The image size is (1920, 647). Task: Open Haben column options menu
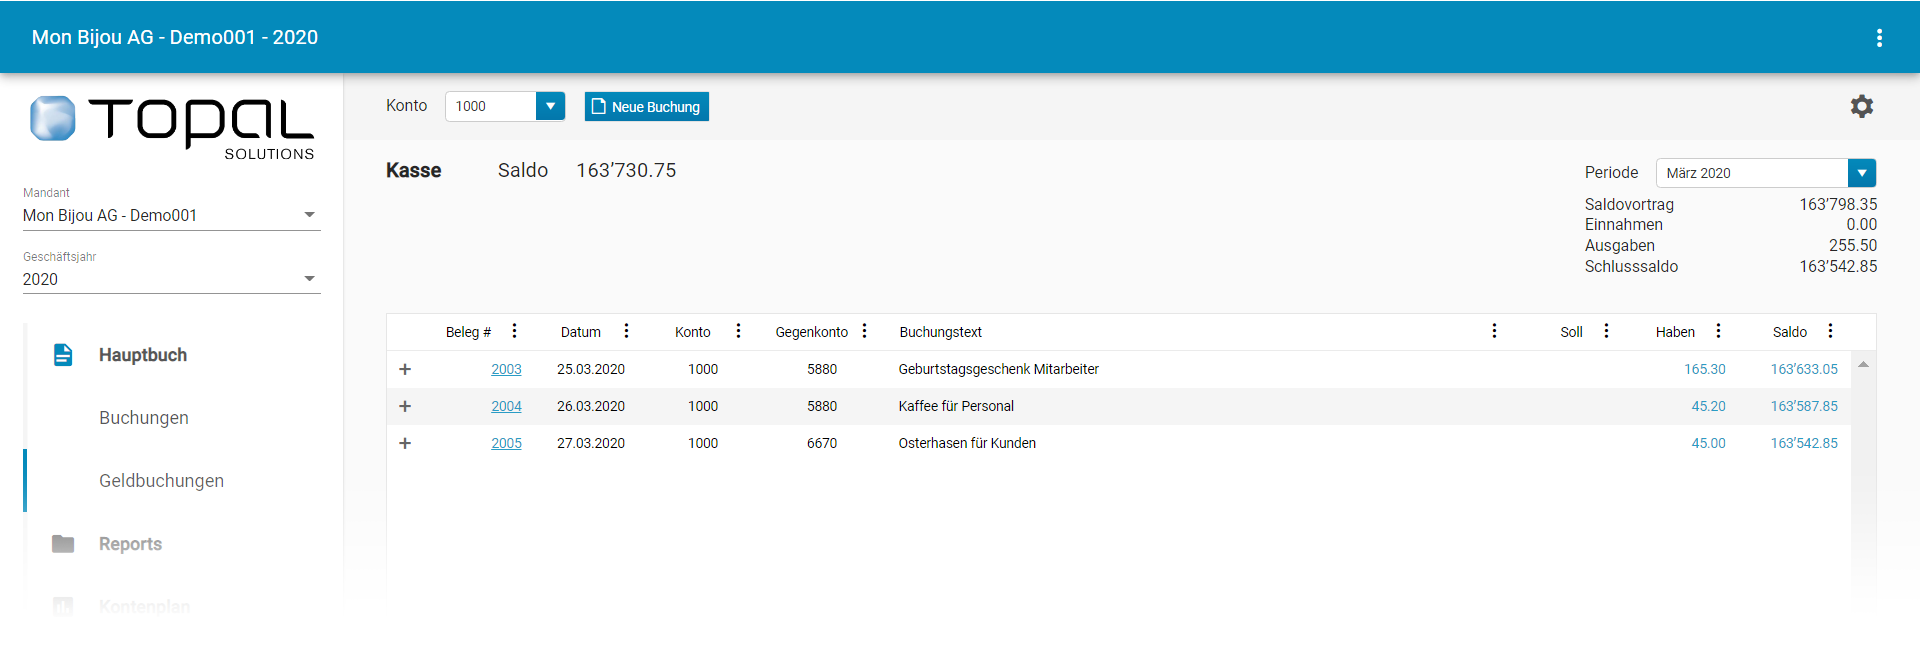click(1718, 331)
